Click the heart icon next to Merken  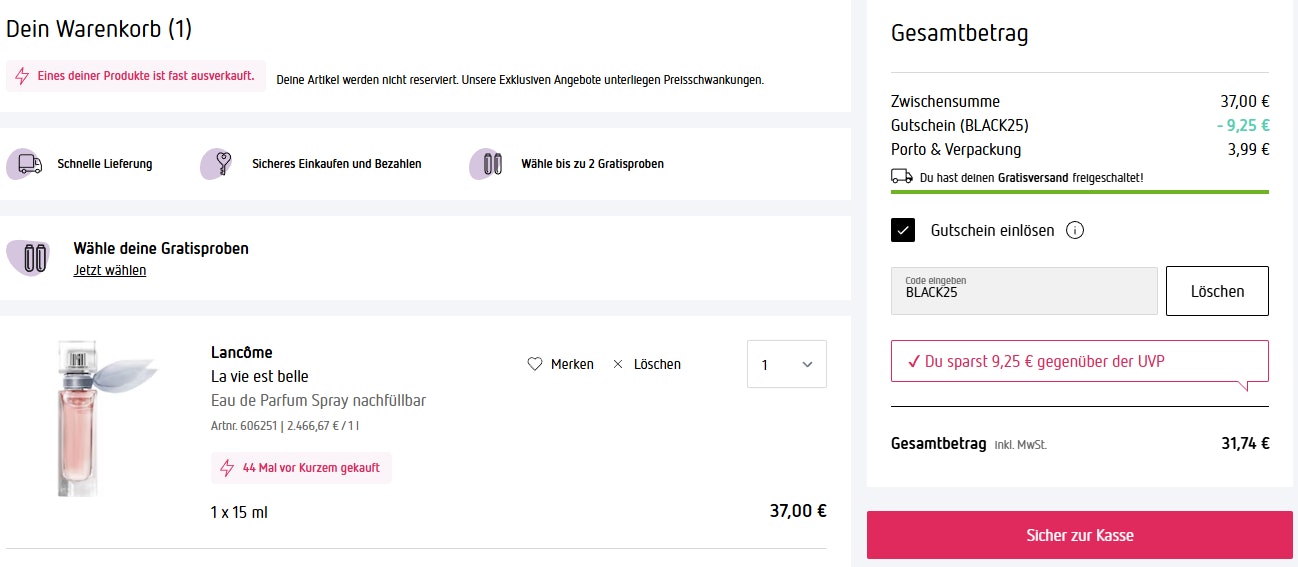[535, 364]
